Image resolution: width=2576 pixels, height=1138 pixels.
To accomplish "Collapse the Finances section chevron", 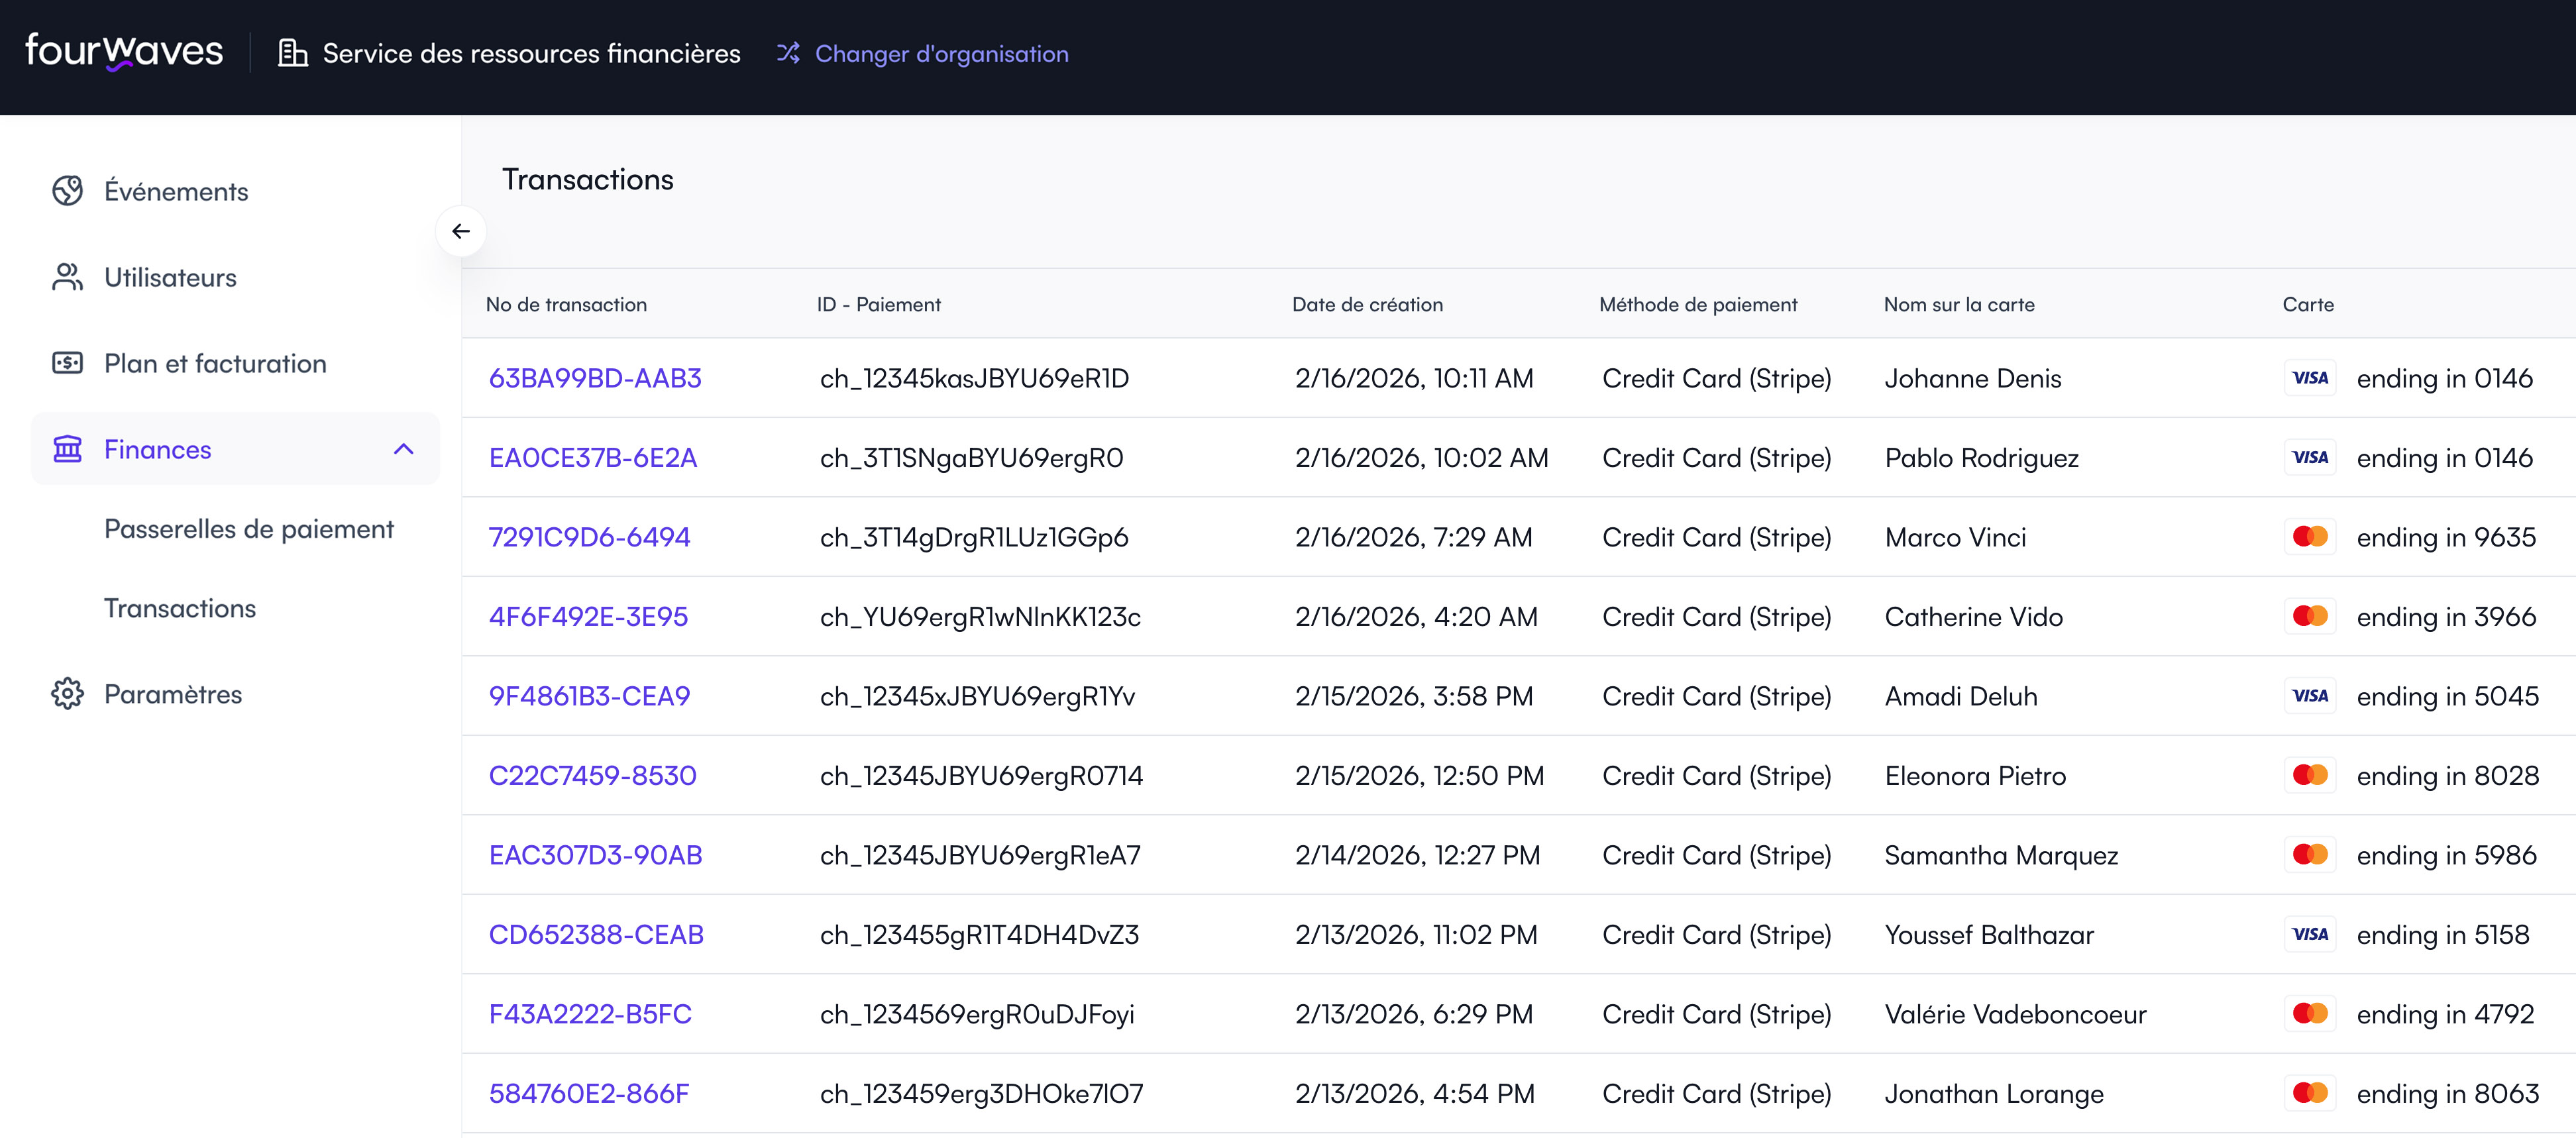I will 404,450.
